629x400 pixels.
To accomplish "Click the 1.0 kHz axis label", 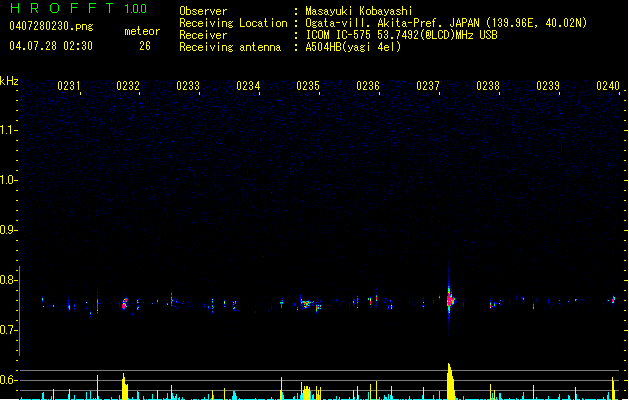I will point(8,180).
